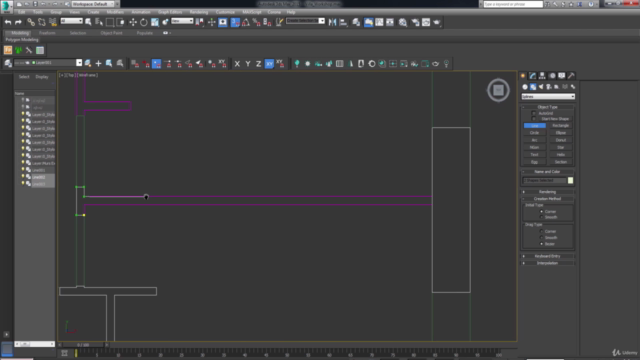Expand the Keyboard Entry rollout

coord(547,256)
